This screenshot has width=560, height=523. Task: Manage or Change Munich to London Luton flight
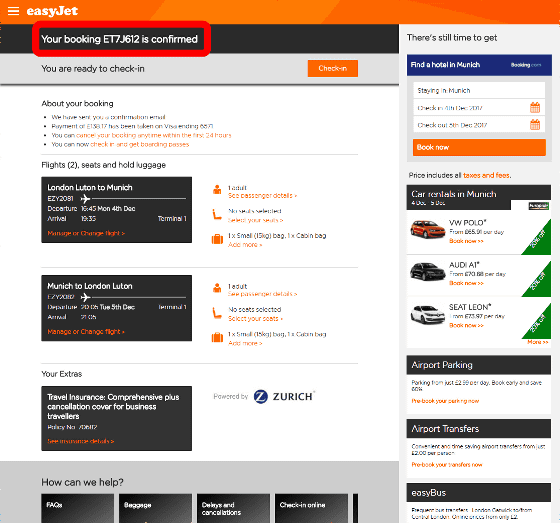point(86,332)
